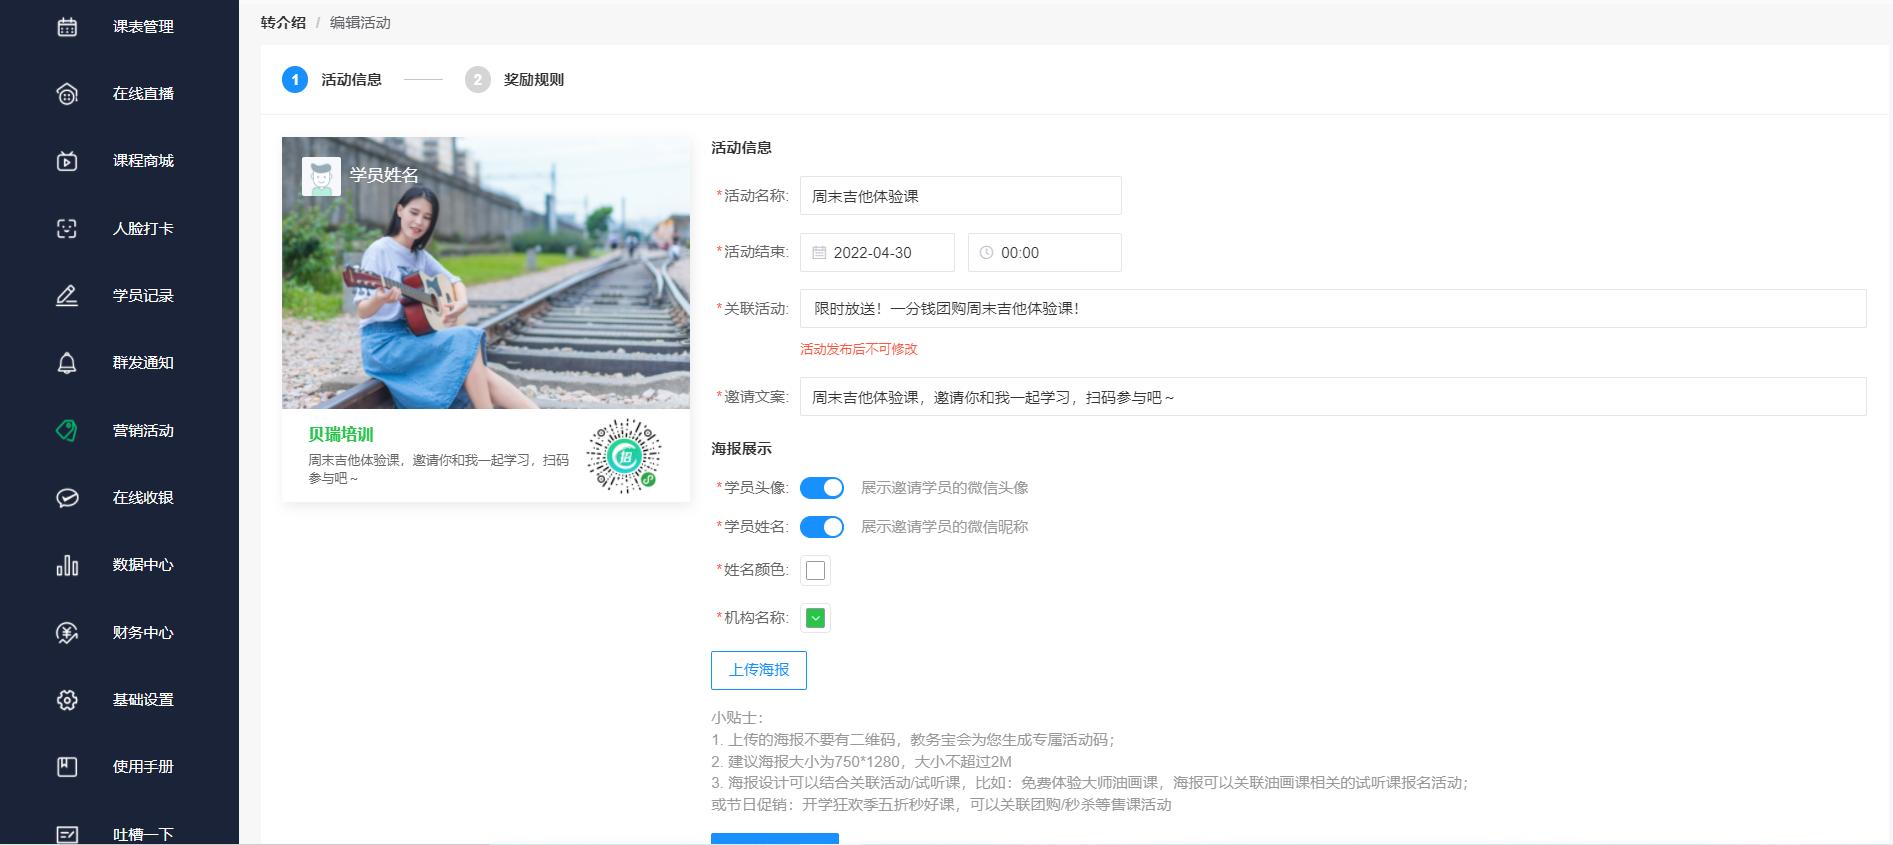Open the 姓名颜色 white color picker
The height and width of the screenshot is (845, 1893).
(x=816, y=571)
